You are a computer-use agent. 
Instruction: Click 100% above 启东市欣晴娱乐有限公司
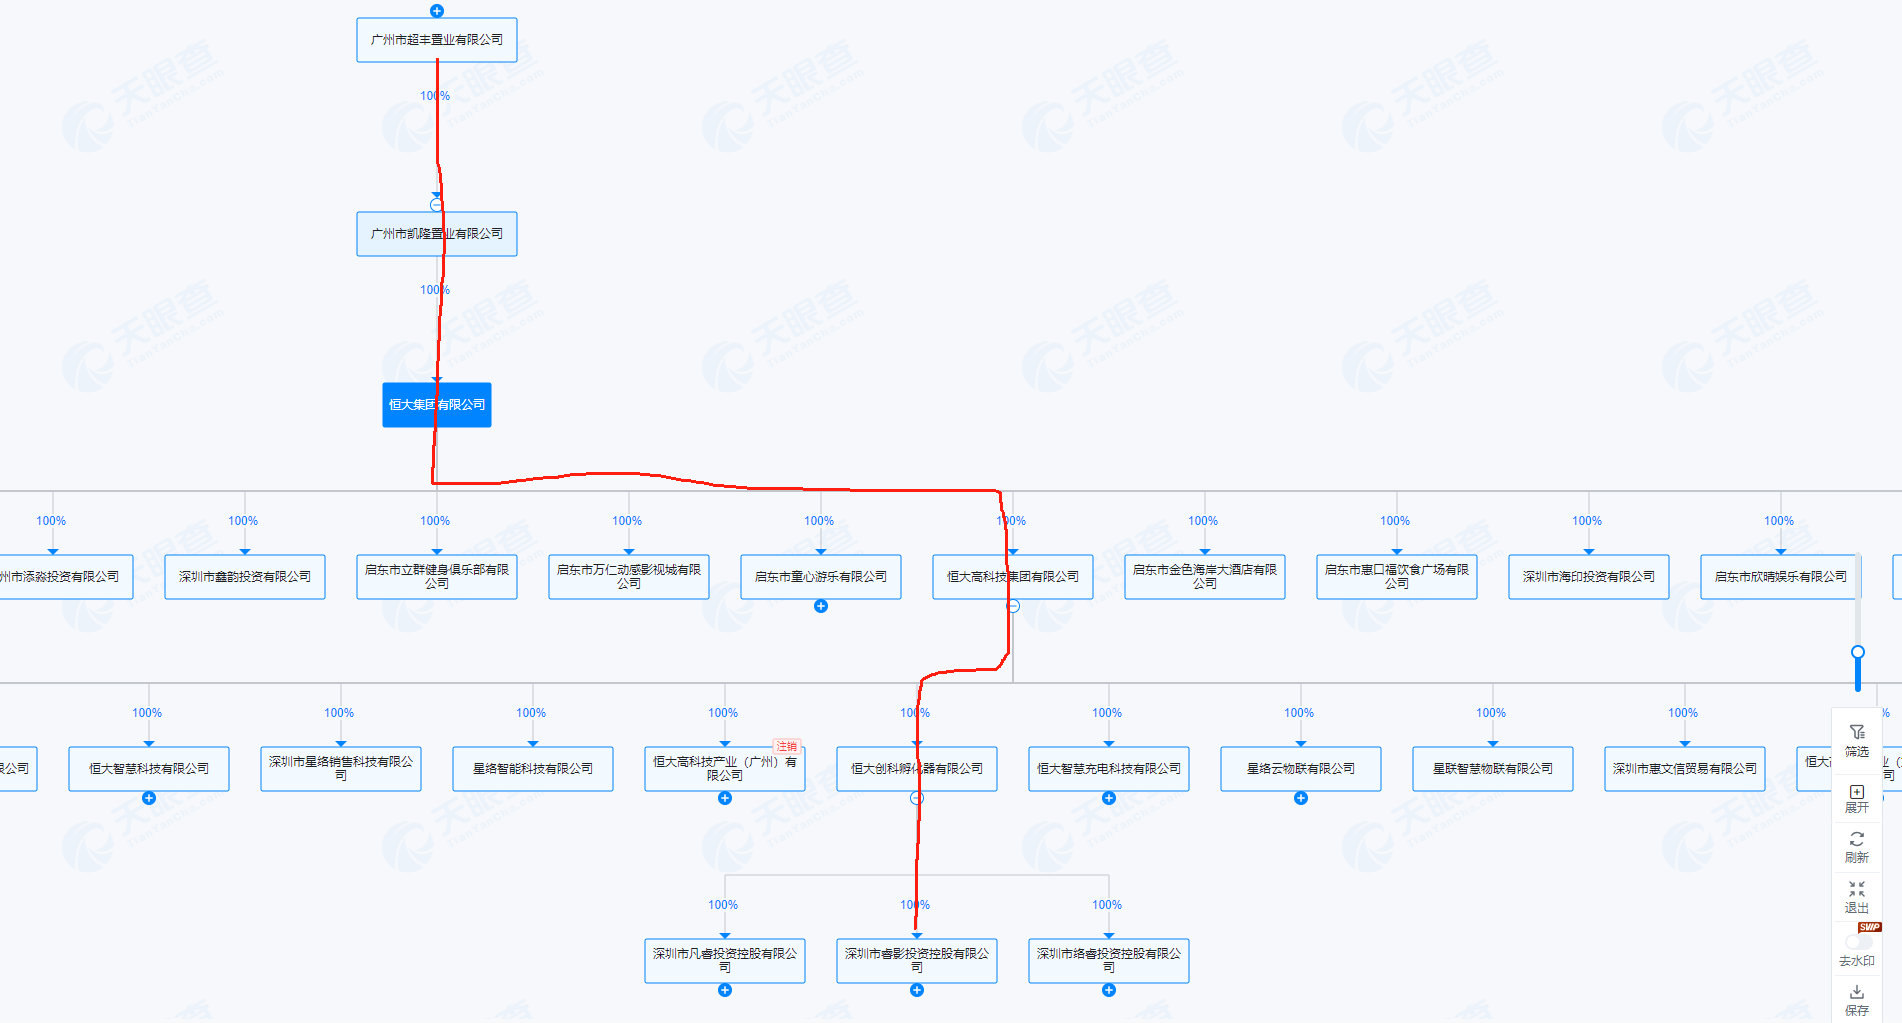pyautogui.click(x=1779, y=521)
